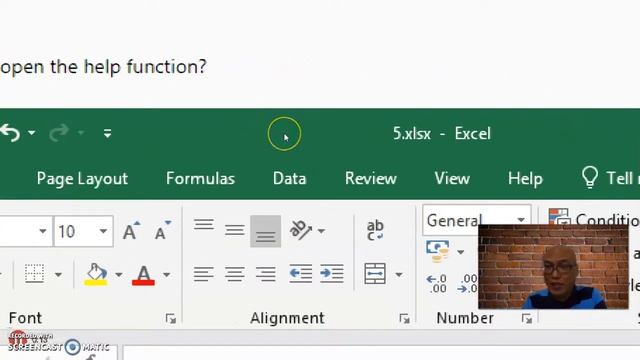Click the Accounting Number Format icon
Image resolution: width=640 pixels, height=360 pixels.
pyautogui.click(x=438, y=251)
